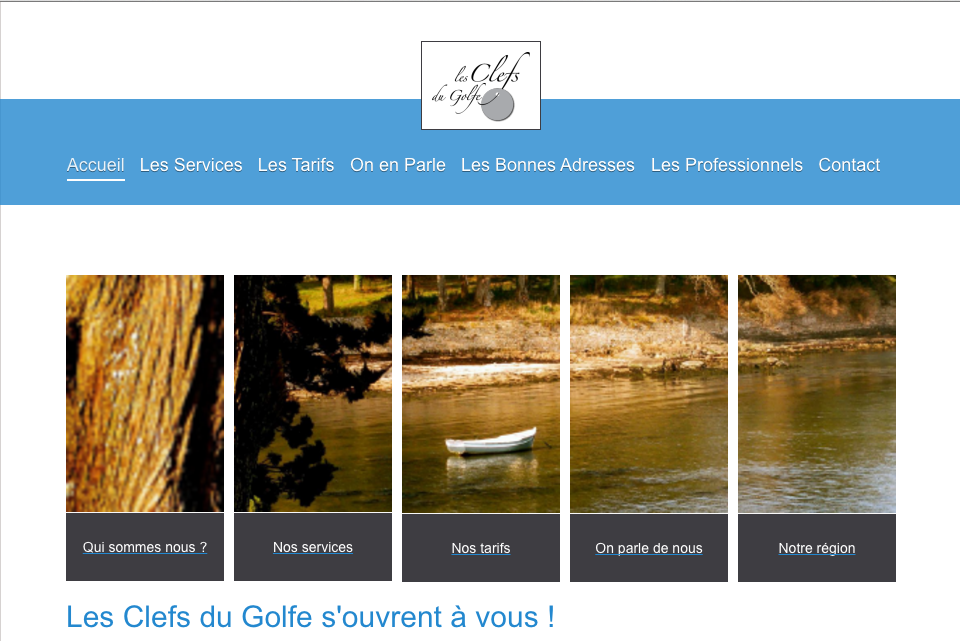This screenshot has height=641, width=960.
Task: Click the Les Clefs du Golfe logo
Action: [481, 86]
